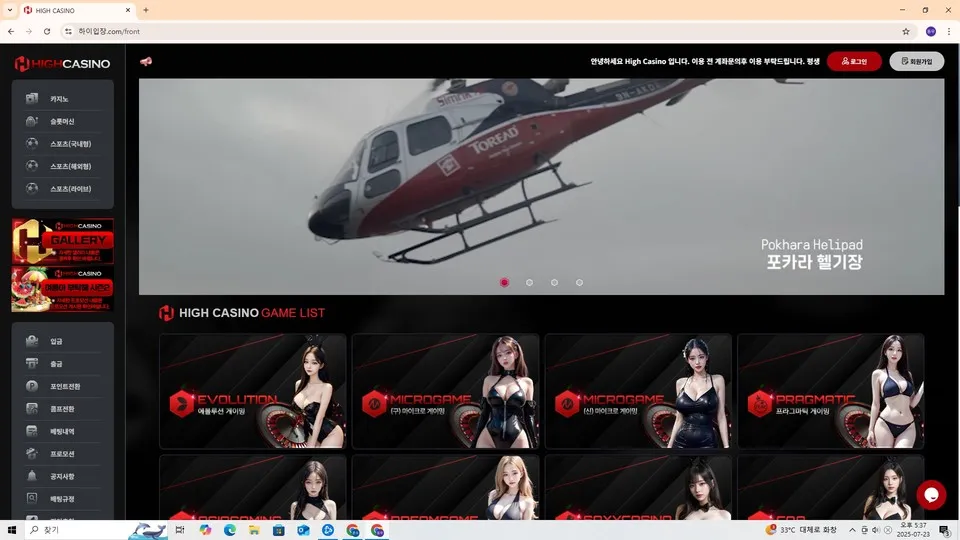Jump to the fourth banner slide dot
This screenshot has width=960, height=540.
(579, 282)
